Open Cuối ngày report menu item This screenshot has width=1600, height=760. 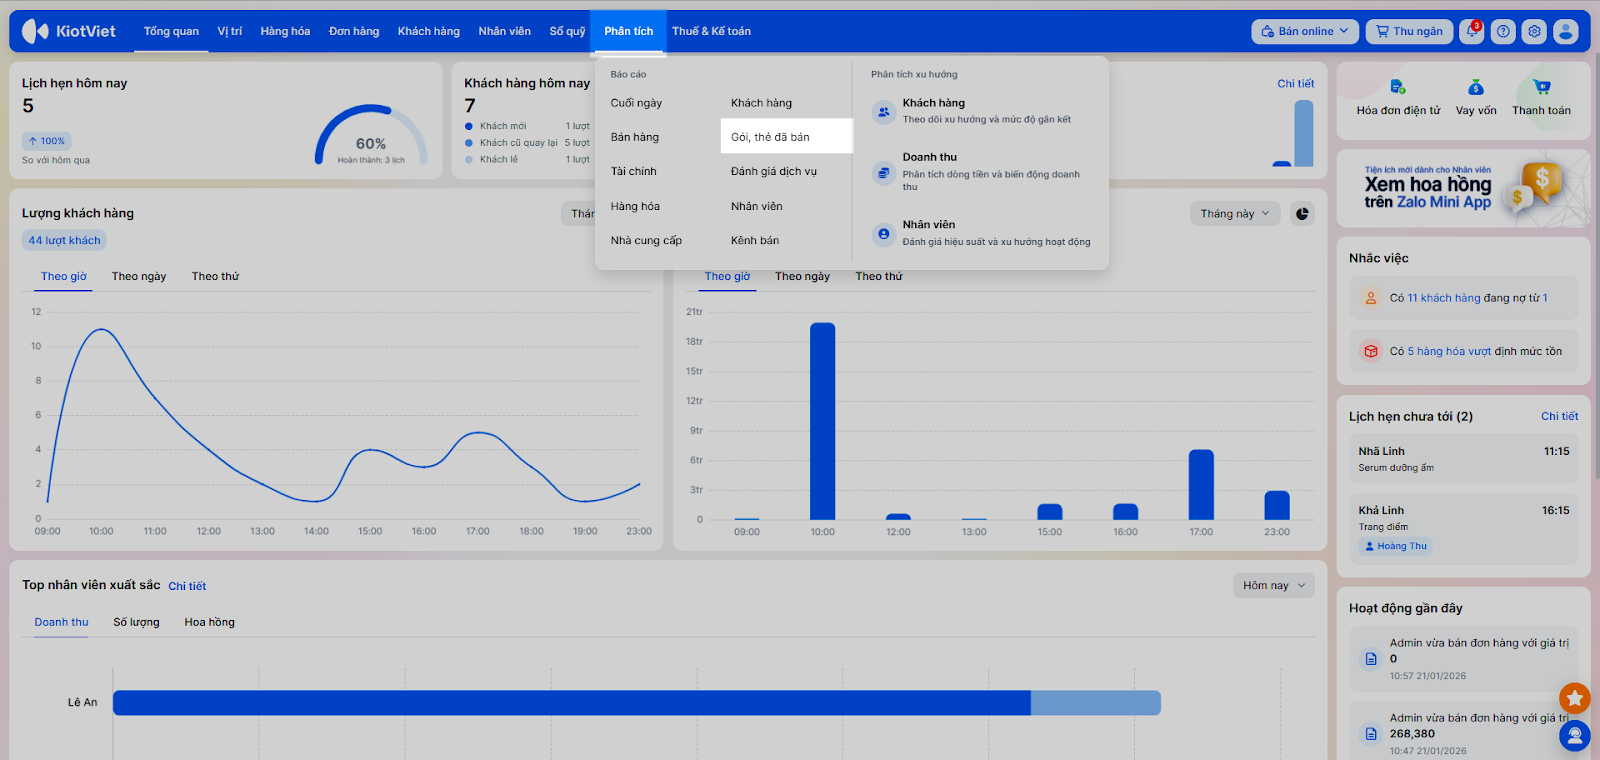point(636,103)
